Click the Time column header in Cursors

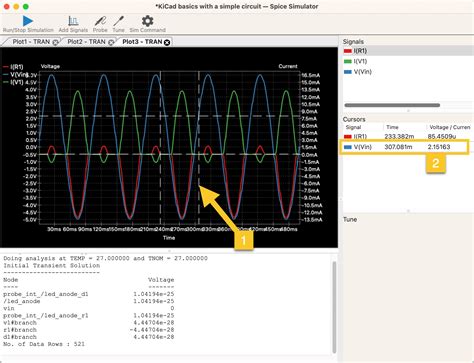point(392,127)
